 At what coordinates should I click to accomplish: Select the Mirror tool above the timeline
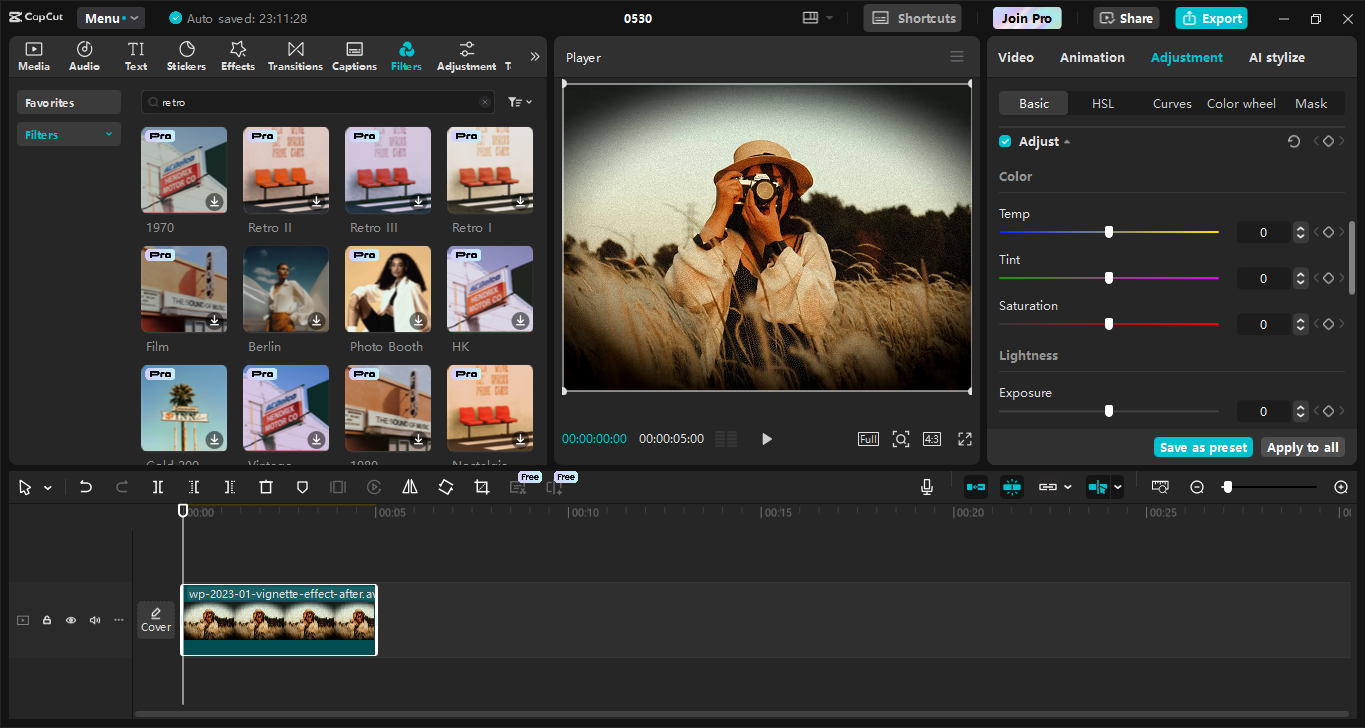coord(410,487)
